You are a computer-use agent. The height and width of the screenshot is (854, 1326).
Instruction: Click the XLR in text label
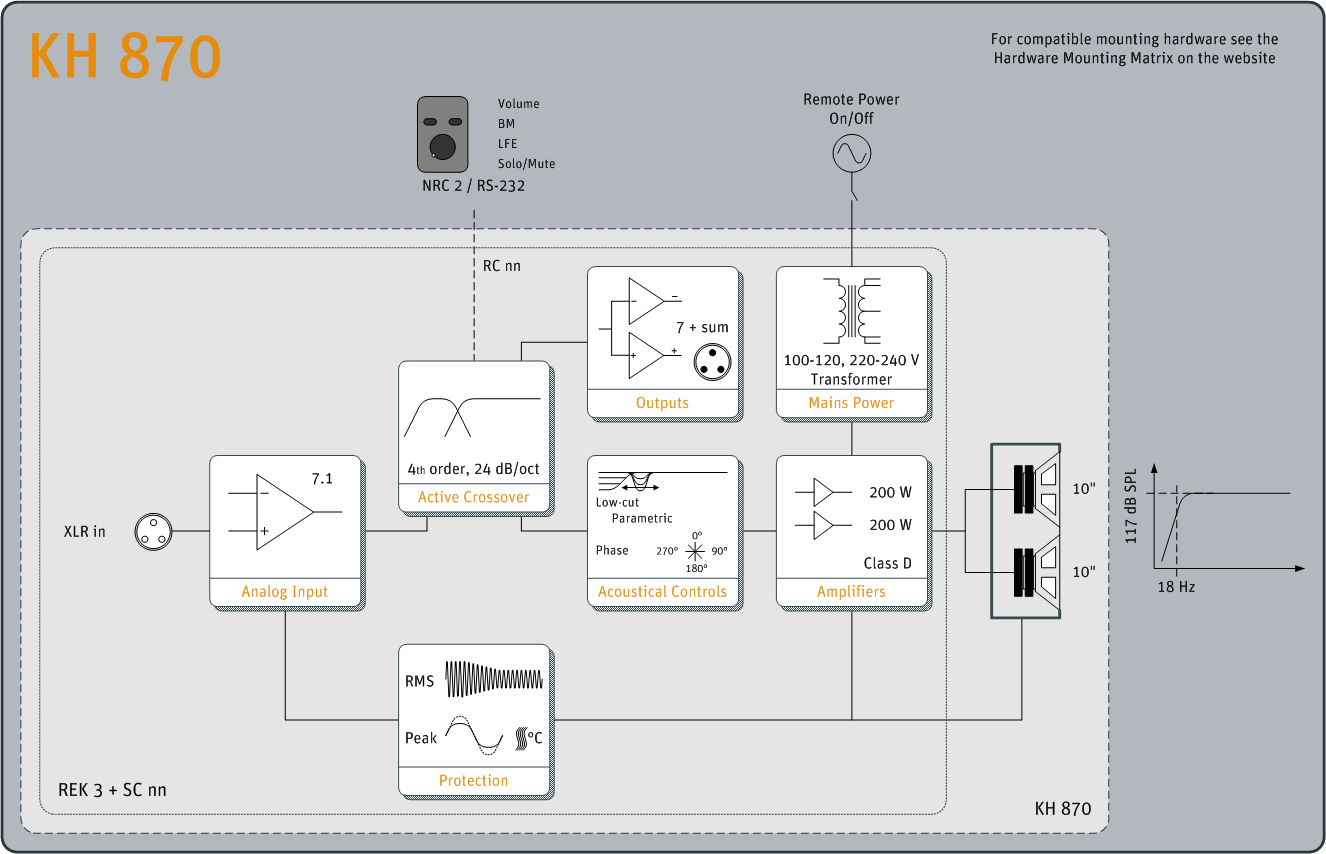(85, 531)
